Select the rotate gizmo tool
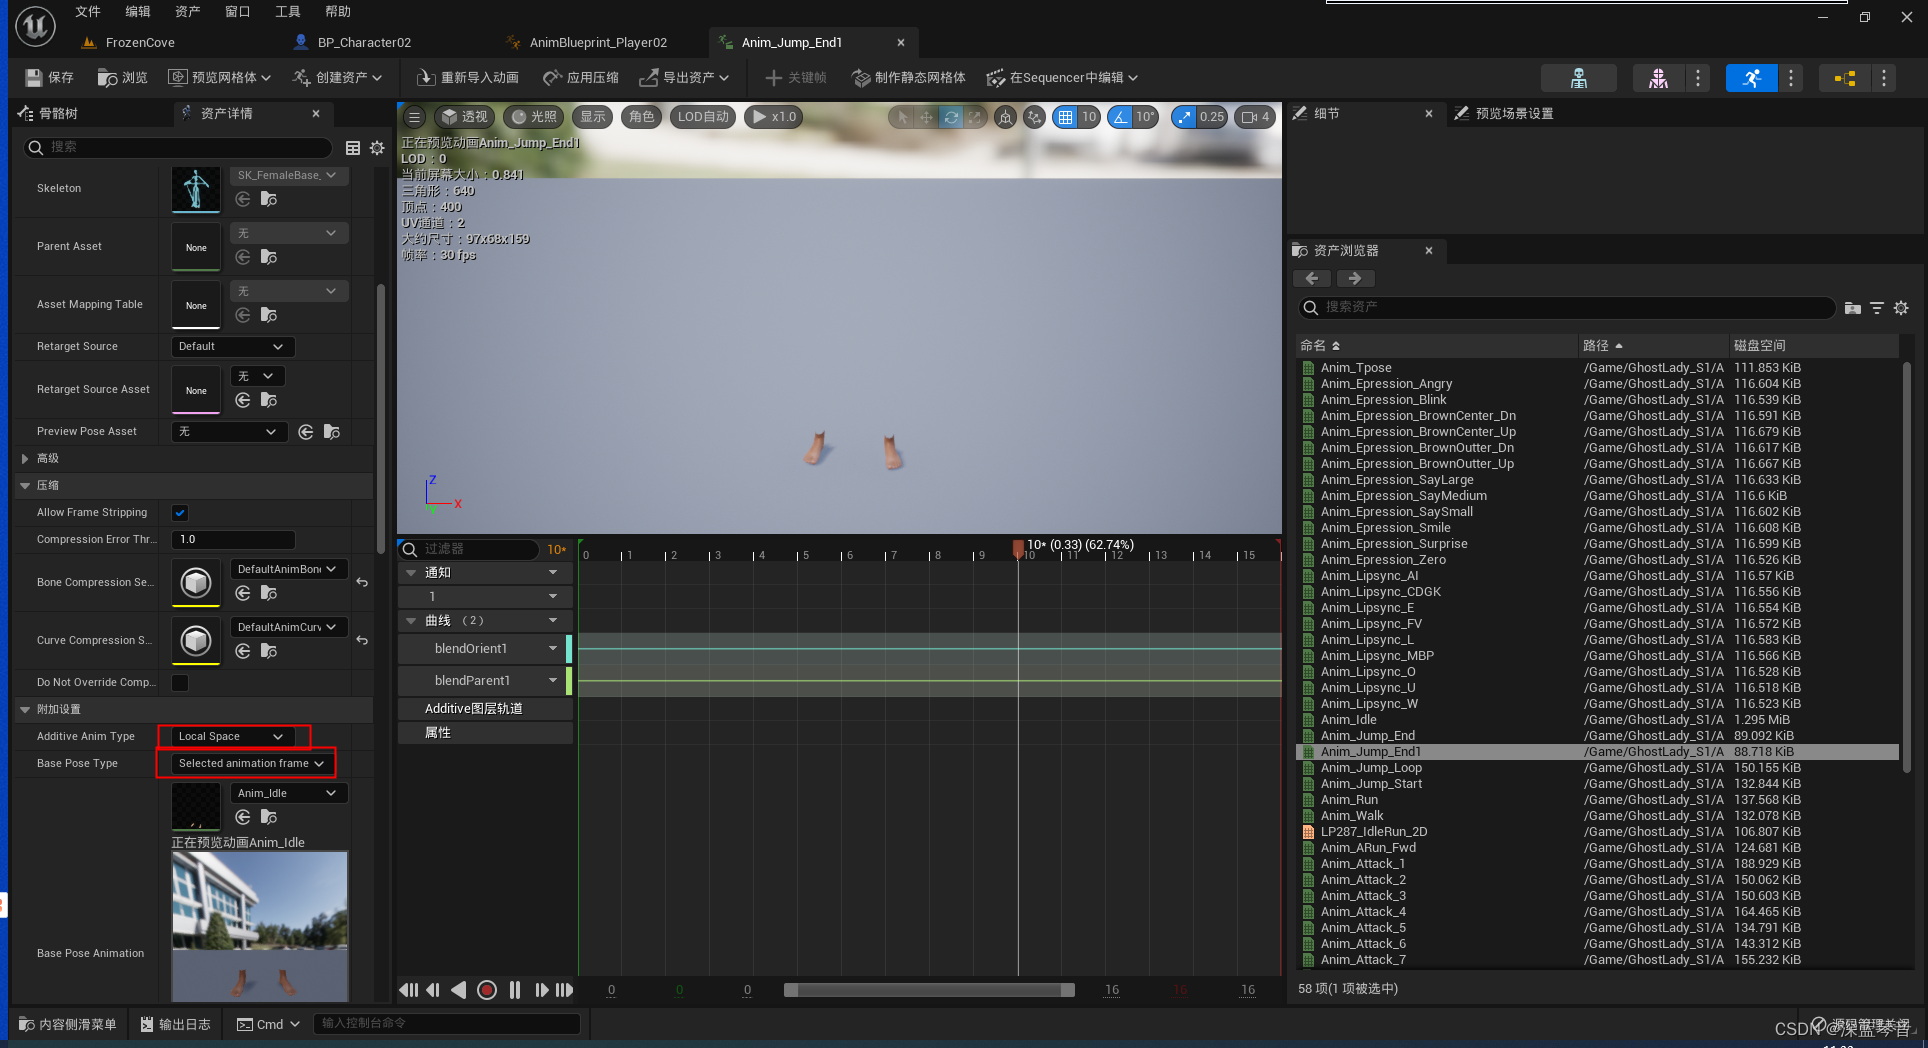The image size is (1928, 1048). [x=951, y=117]
